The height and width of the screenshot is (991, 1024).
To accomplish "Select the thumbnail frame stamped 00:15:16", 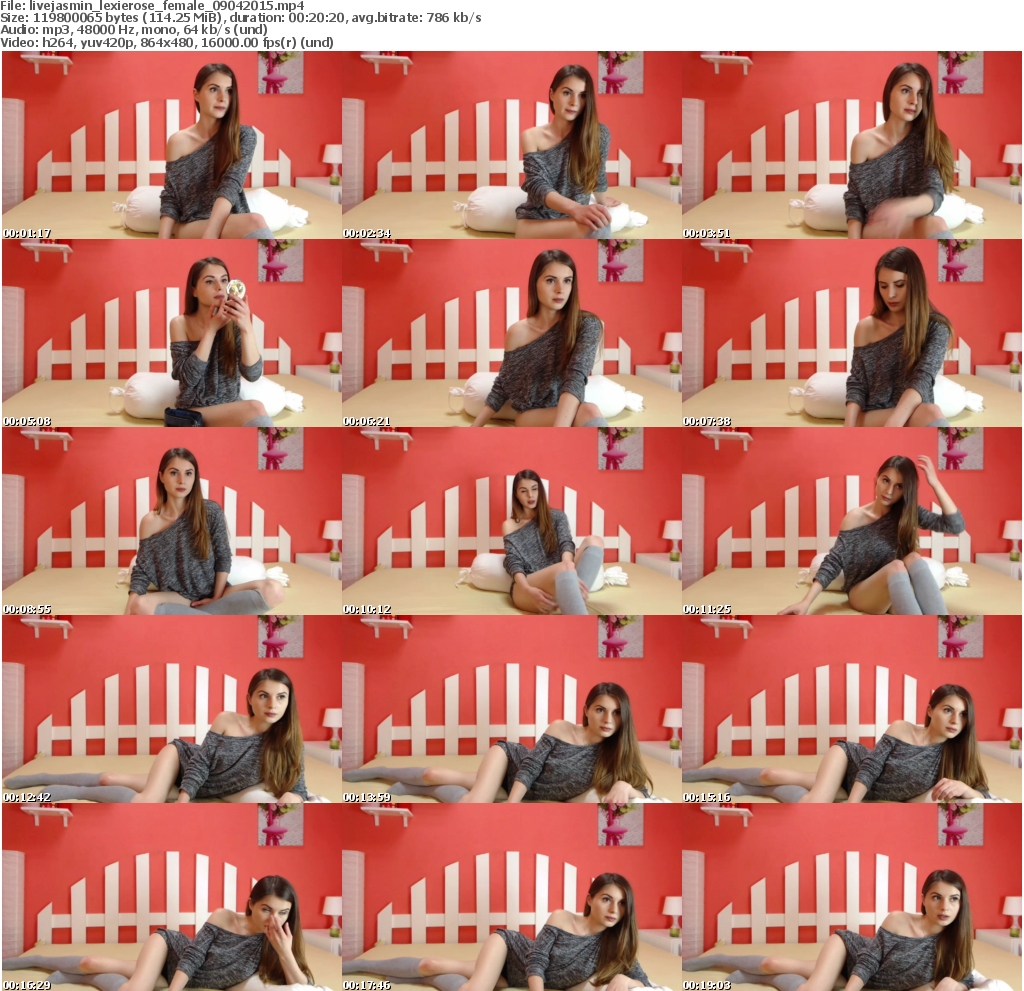I will point(852,709).
